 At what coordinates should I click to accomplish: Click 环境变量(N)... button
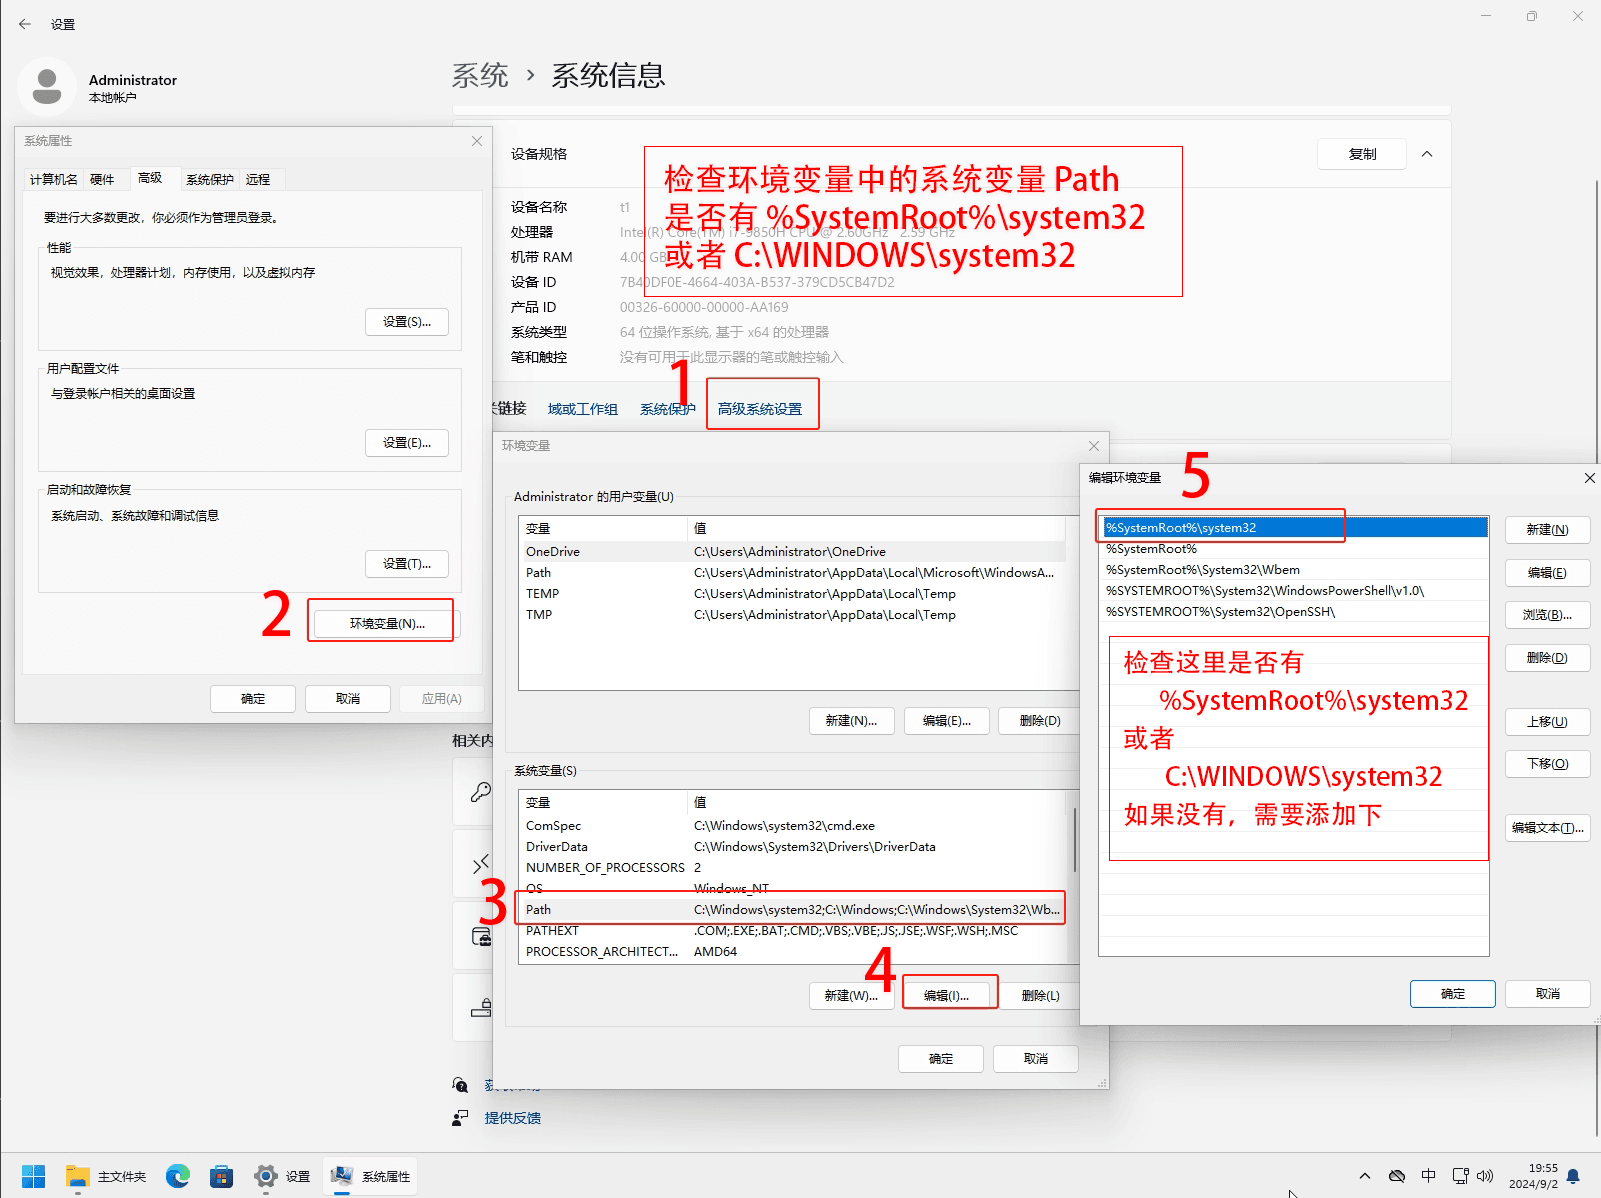[386, 623]
